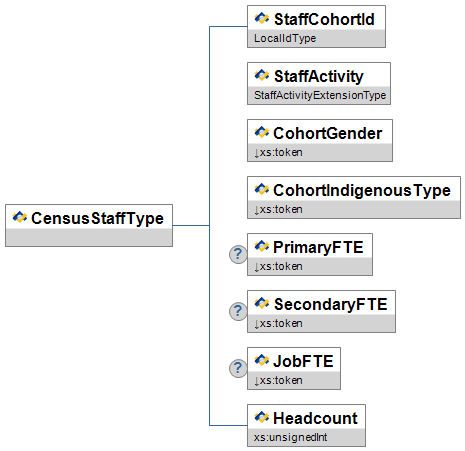Click the optional marker beside PrimaryFTE

(238, 254)
